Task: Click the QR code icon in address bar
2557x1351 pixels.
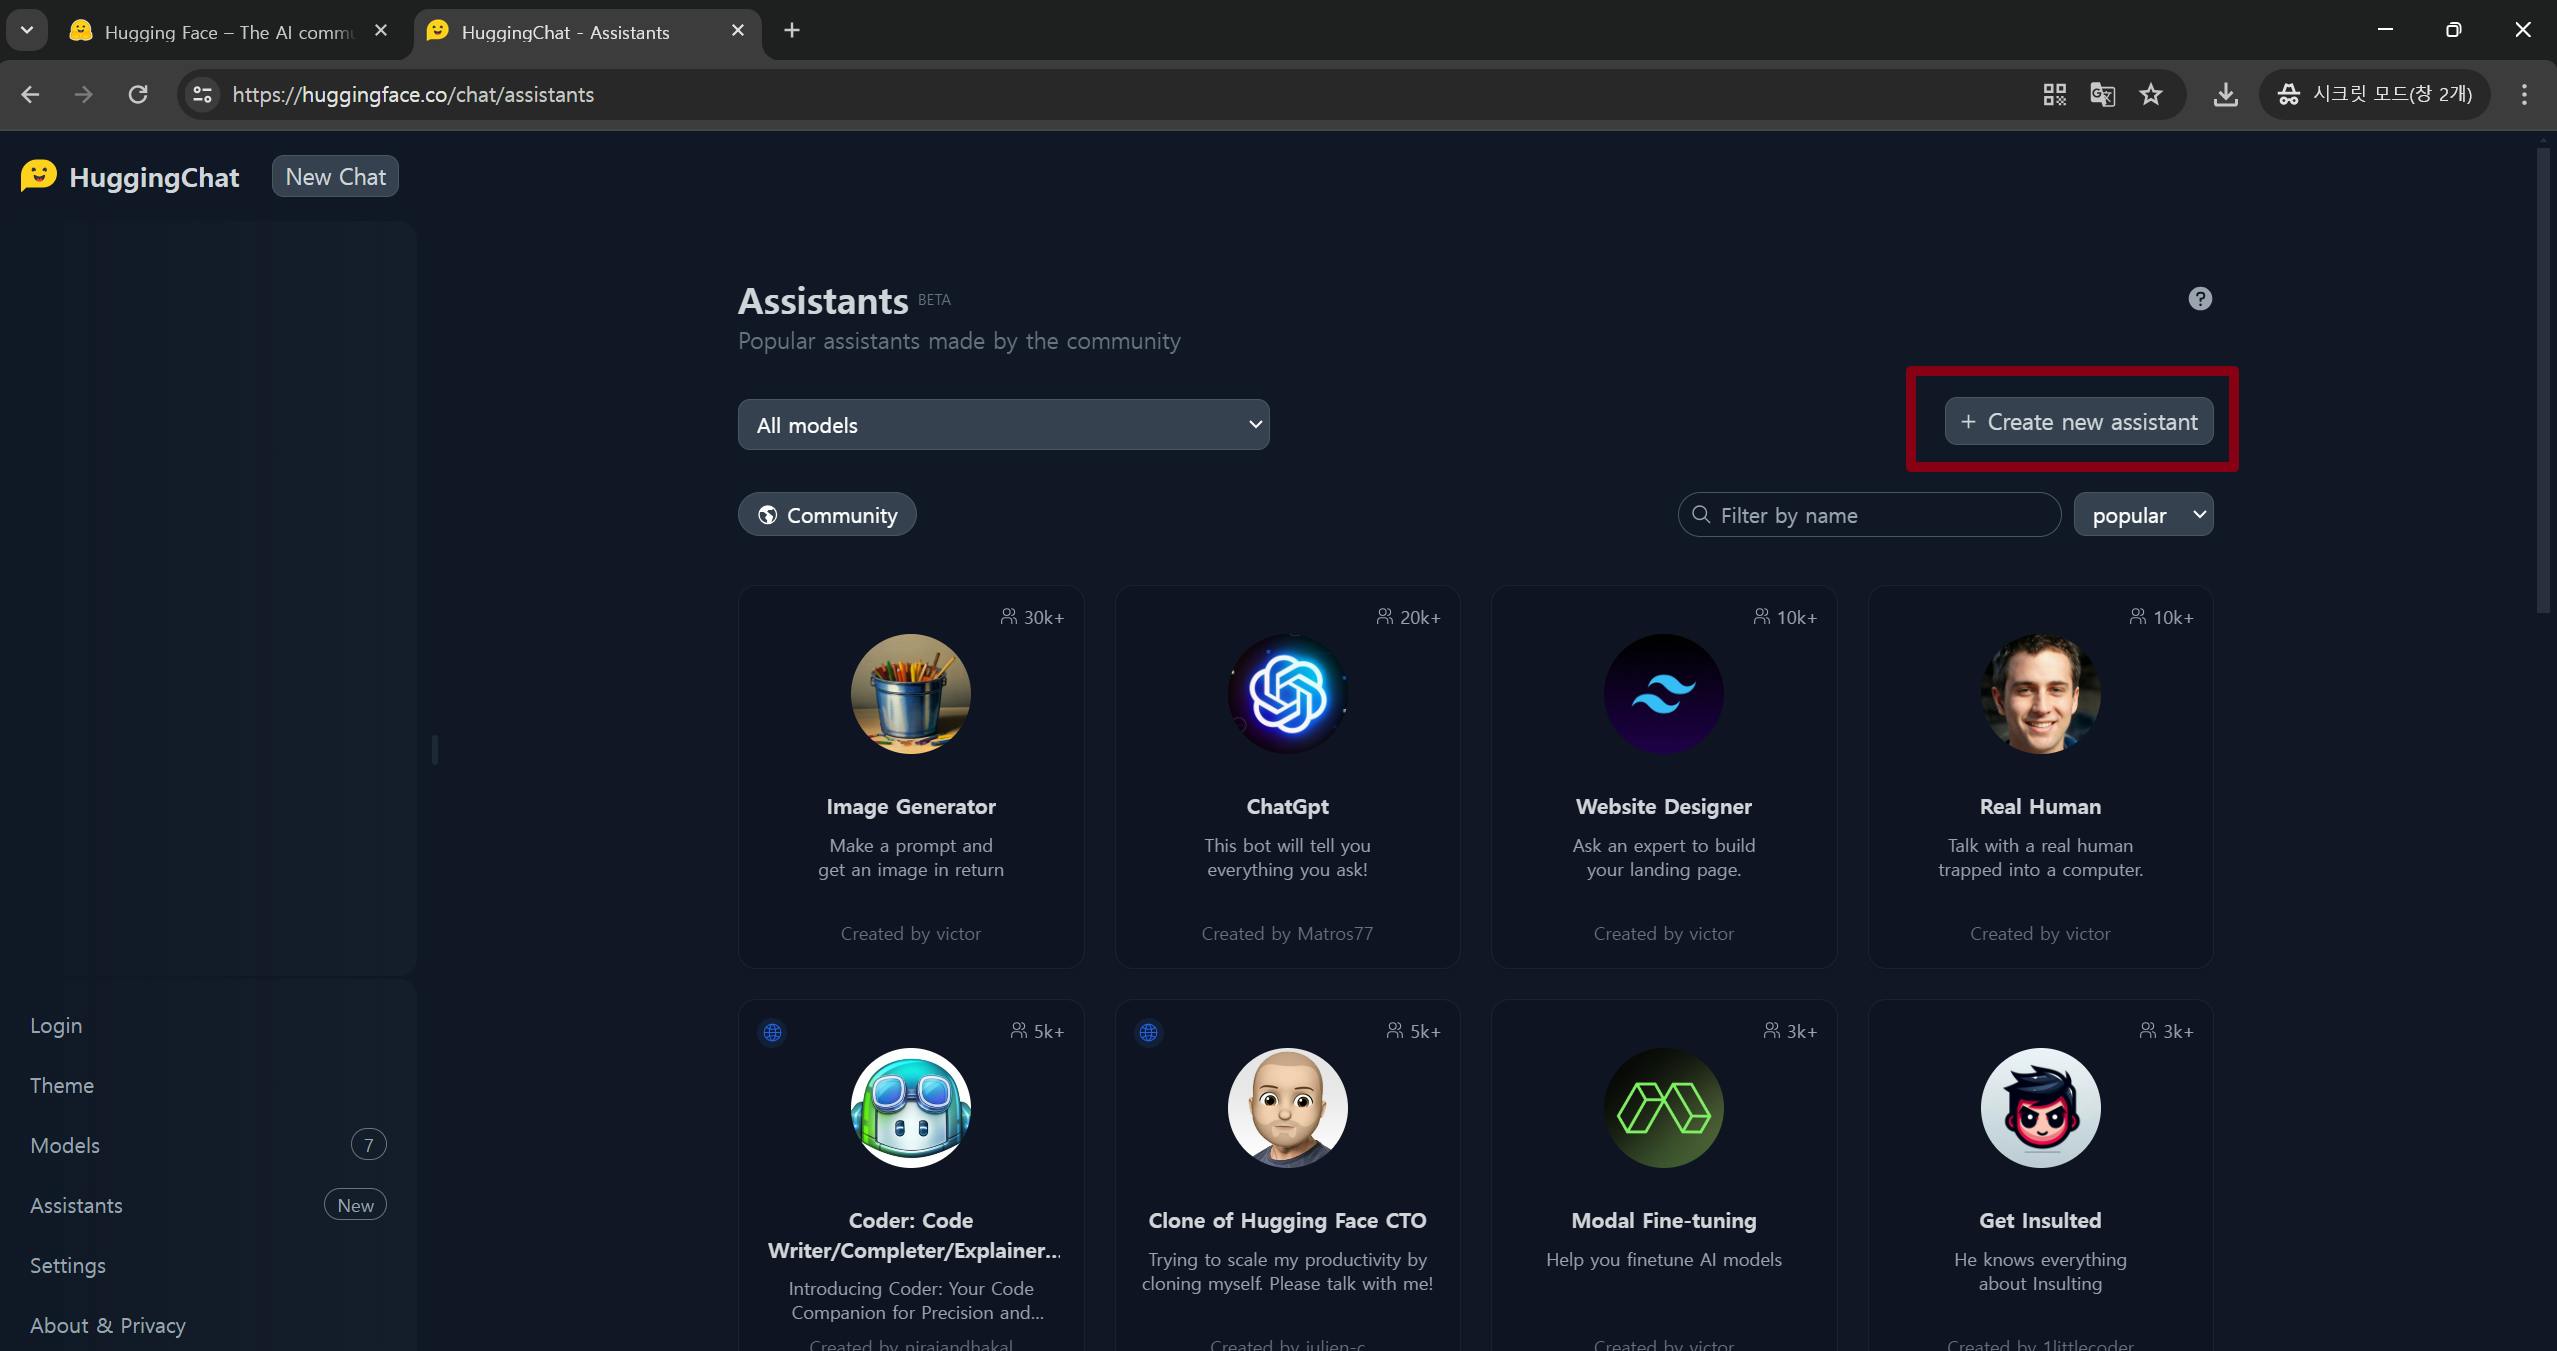Action: tap(2054, 94)
